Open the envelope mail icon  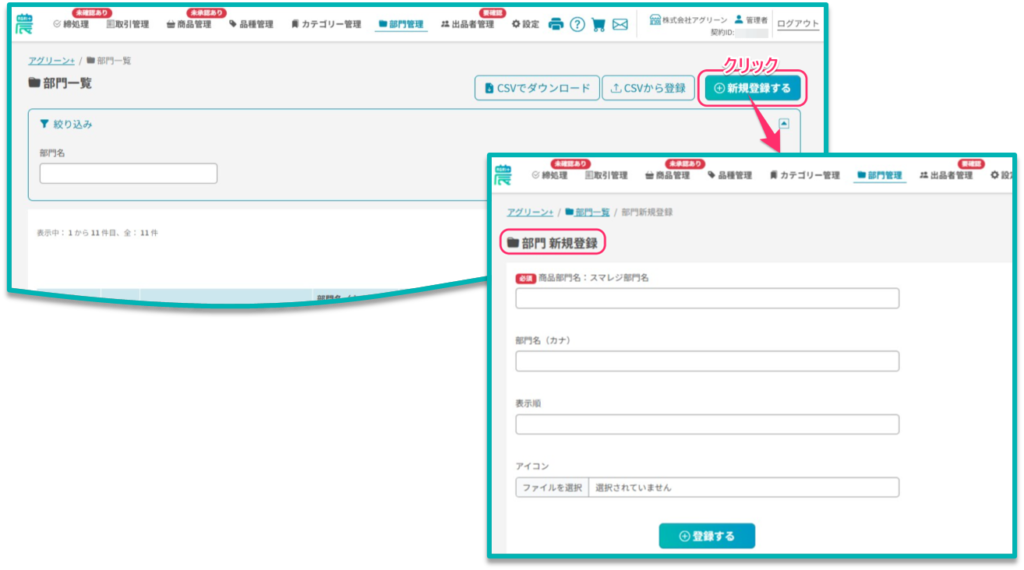point(620,24)
